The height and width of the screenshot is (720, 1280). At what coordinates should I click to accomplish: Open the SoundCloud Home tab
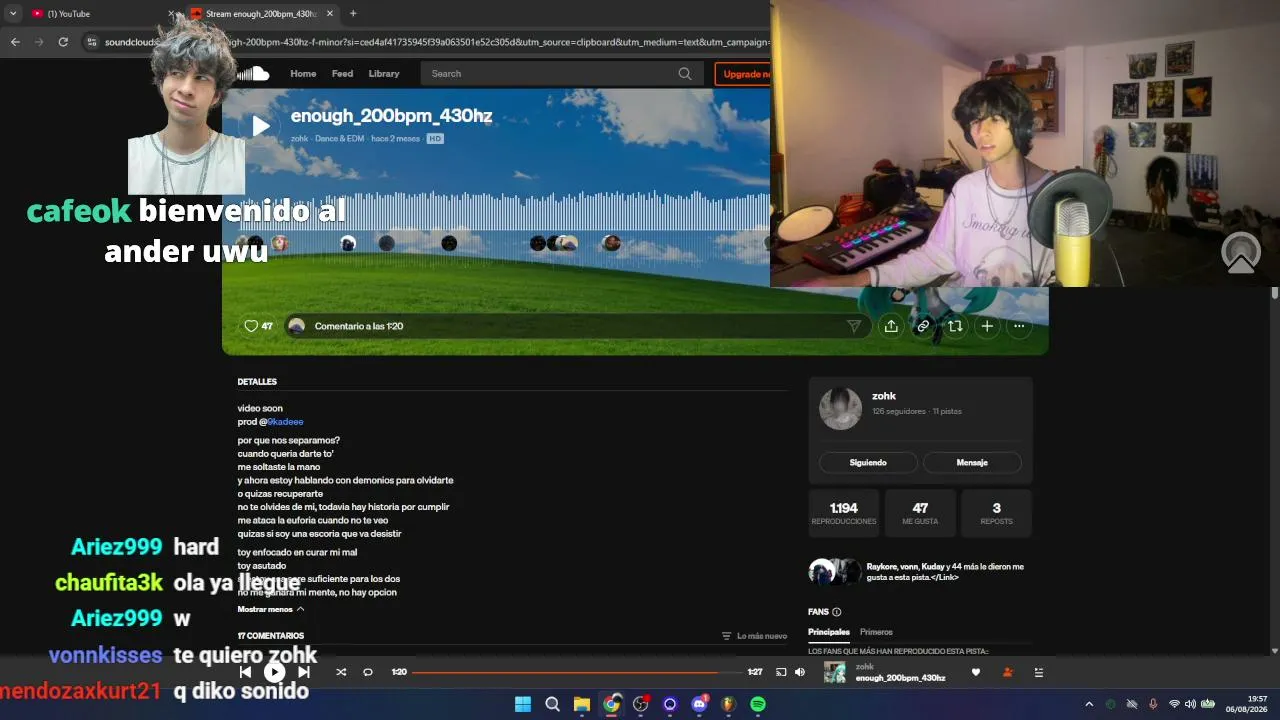(303, 73)
